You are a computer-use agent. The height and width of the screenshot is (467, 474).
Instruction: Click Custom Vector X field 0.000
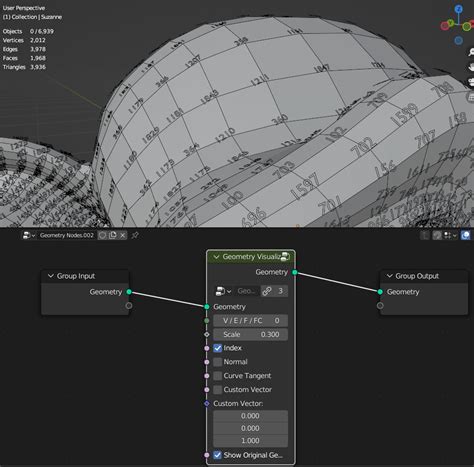coord(250,416)
